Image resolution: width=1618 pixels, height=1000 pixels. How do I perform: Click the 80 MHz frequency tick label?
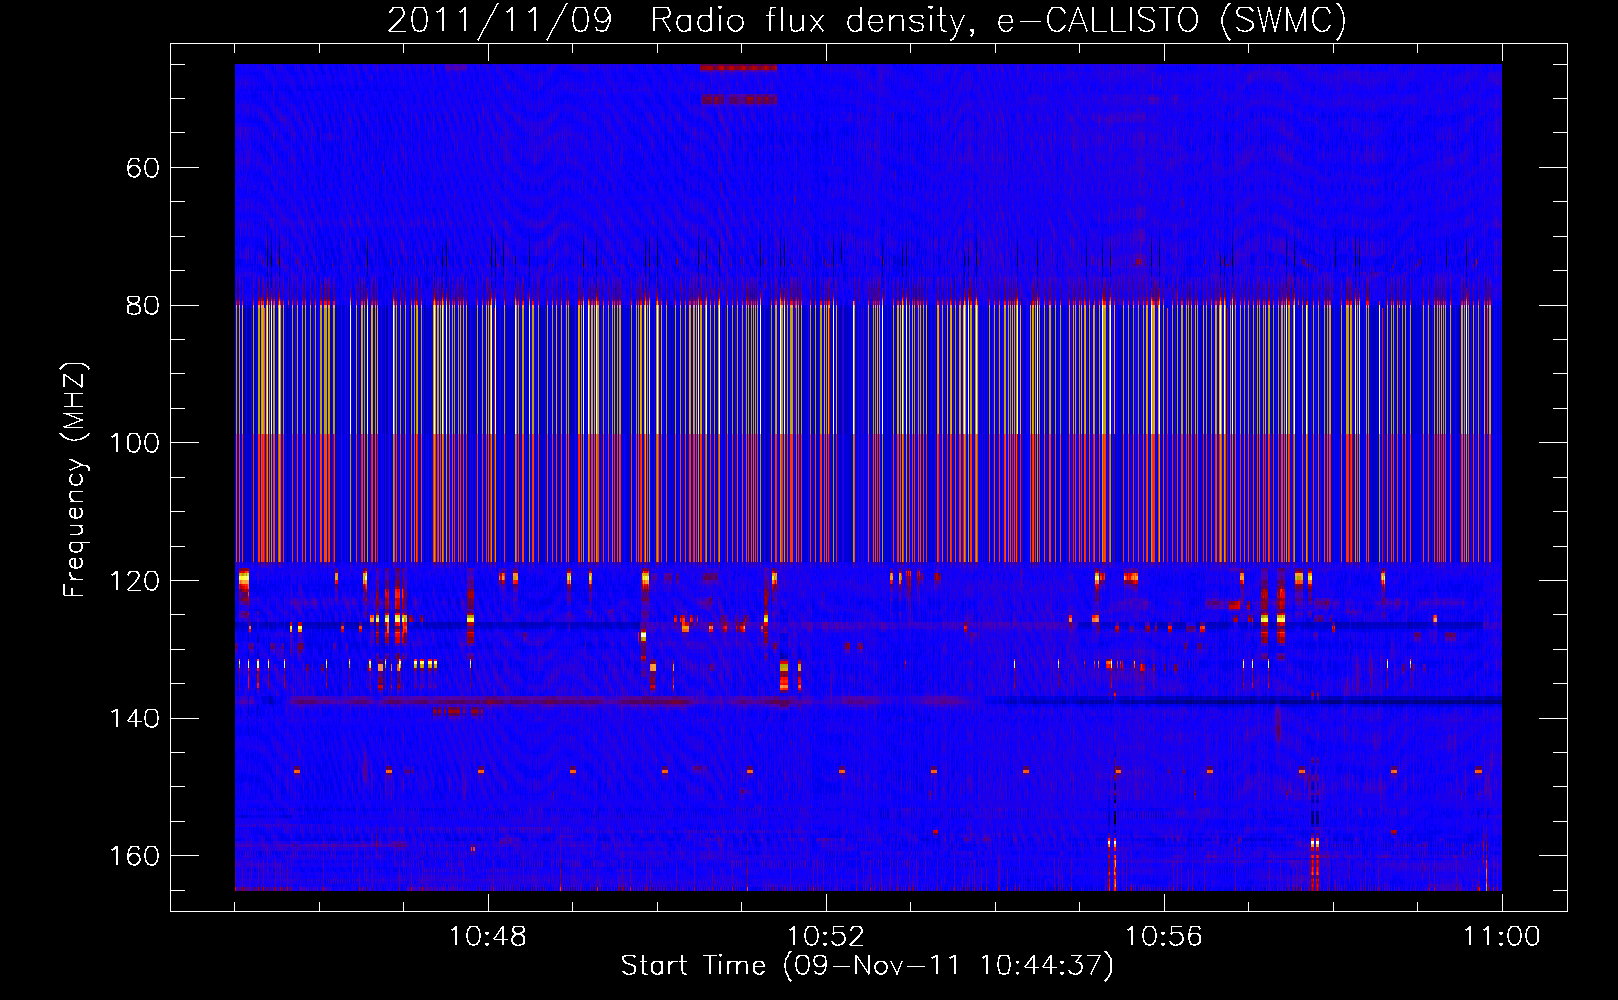142,306
